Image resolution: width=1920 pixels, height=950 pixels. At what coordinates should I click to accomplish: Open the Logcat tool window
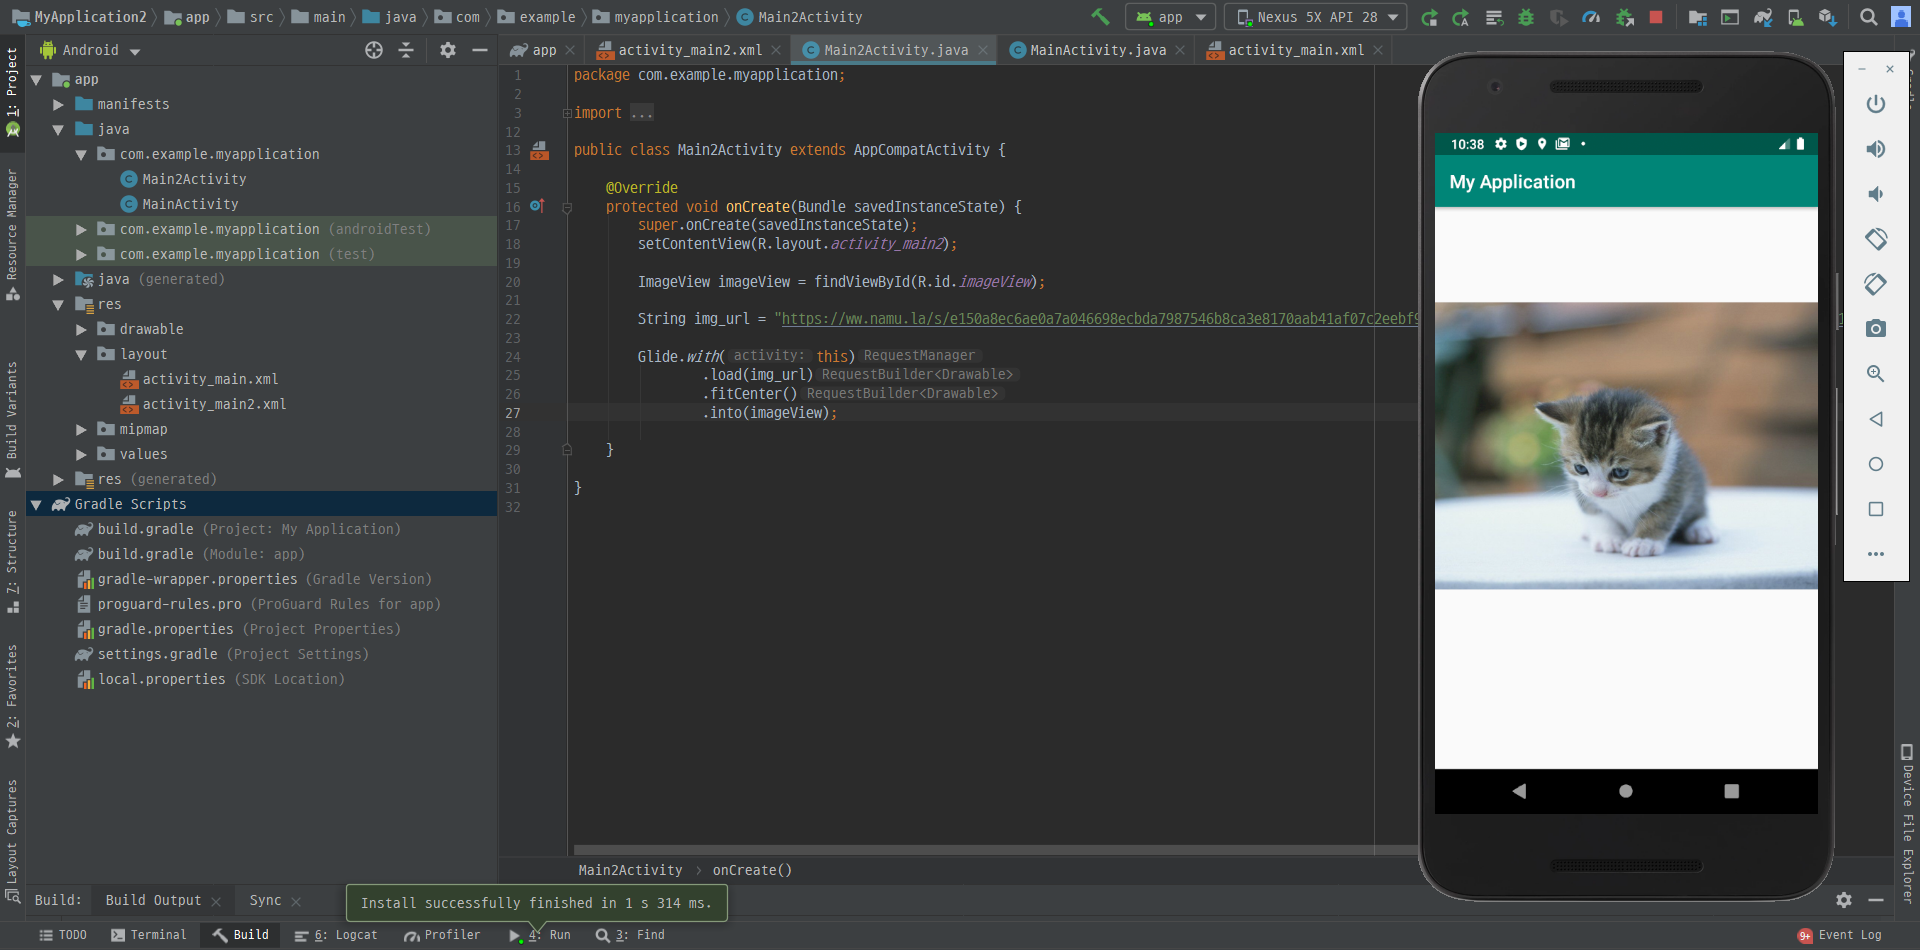(336, 935)
